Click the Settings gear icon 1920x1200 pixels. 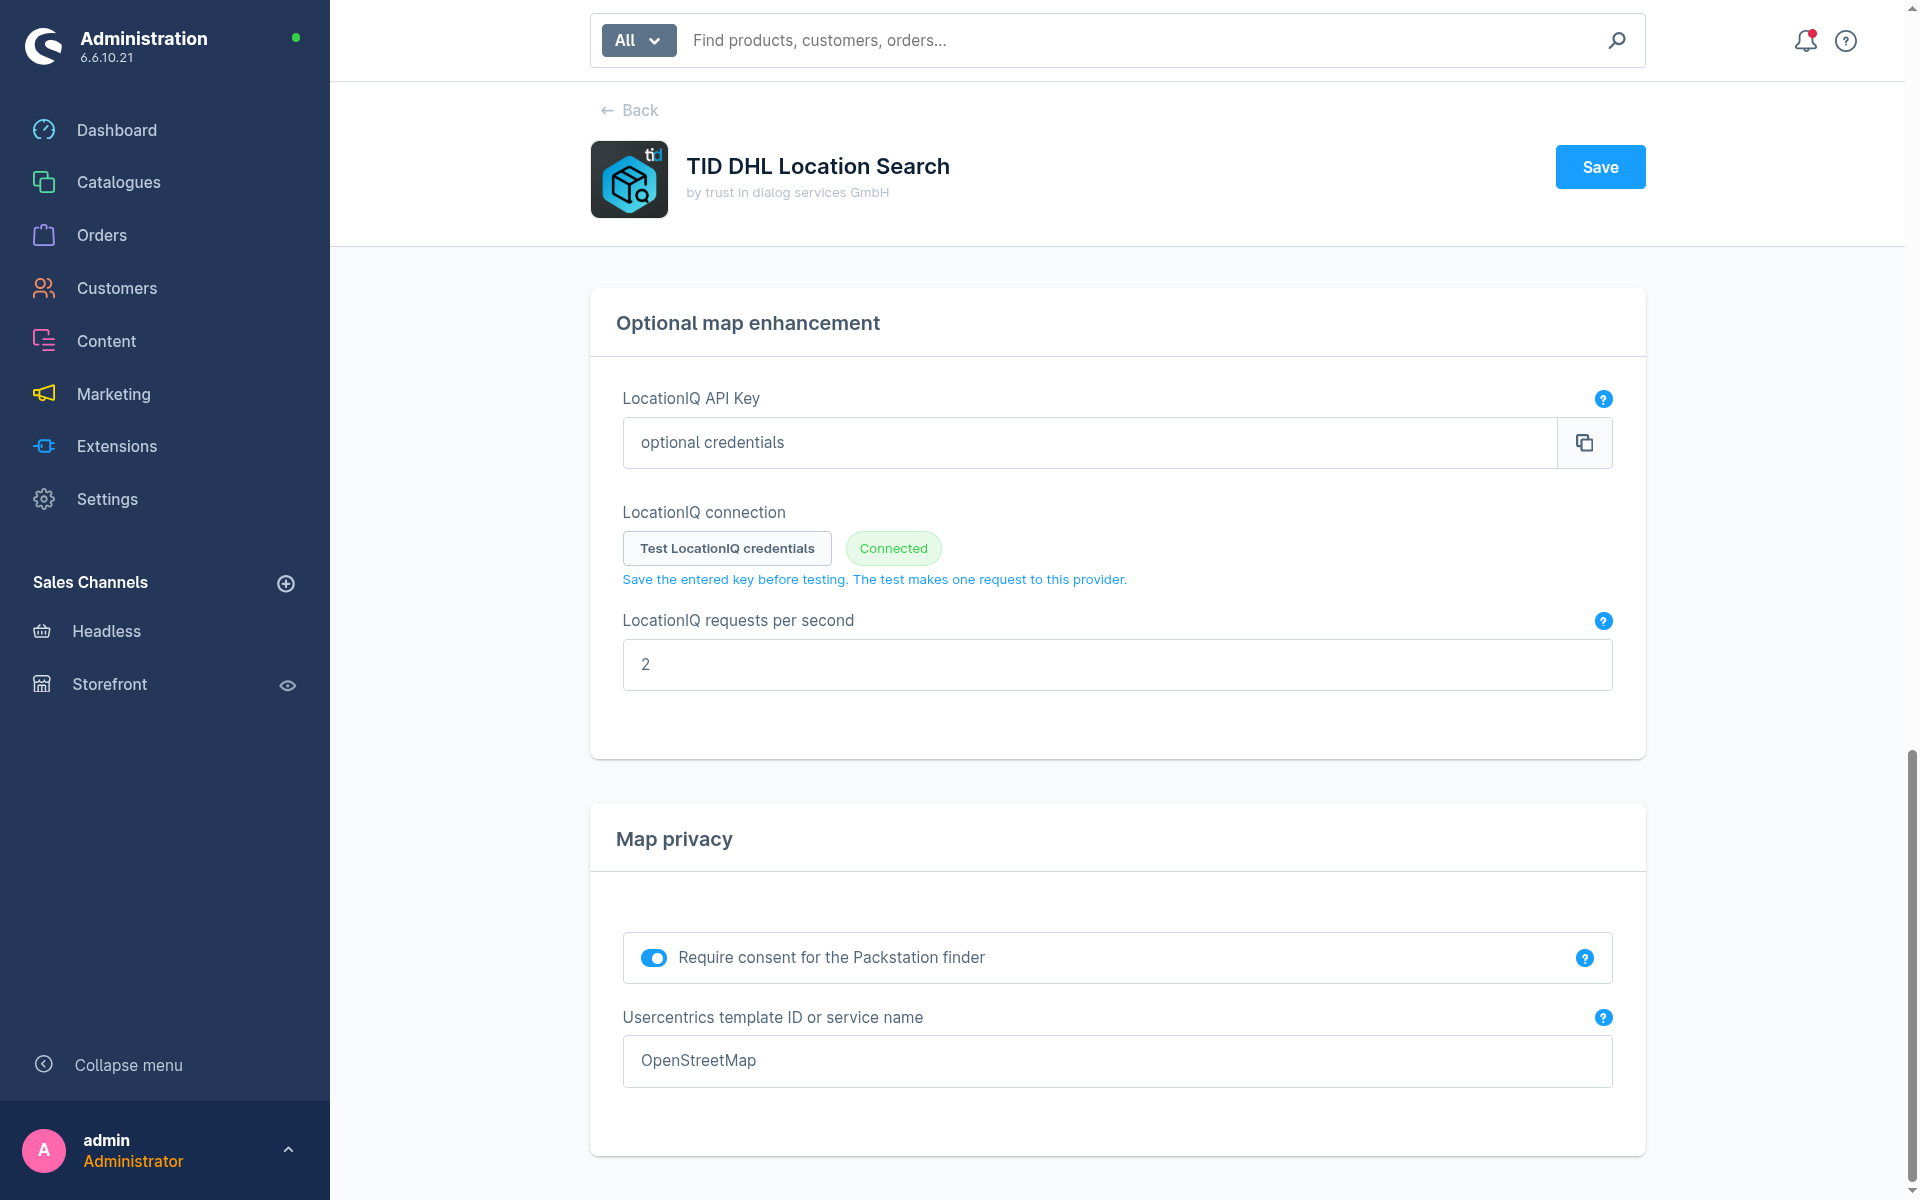point(44,499)
